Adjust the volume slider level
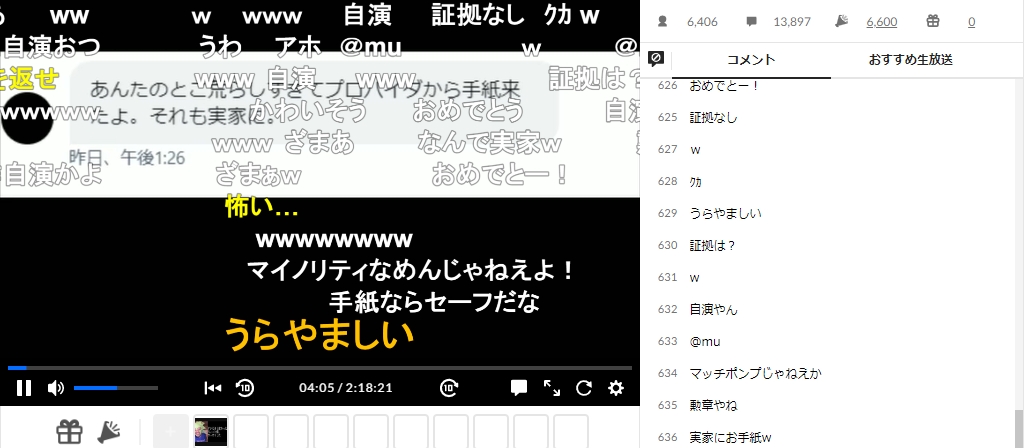Screen dimensions: 1024x448 point(115,388)
